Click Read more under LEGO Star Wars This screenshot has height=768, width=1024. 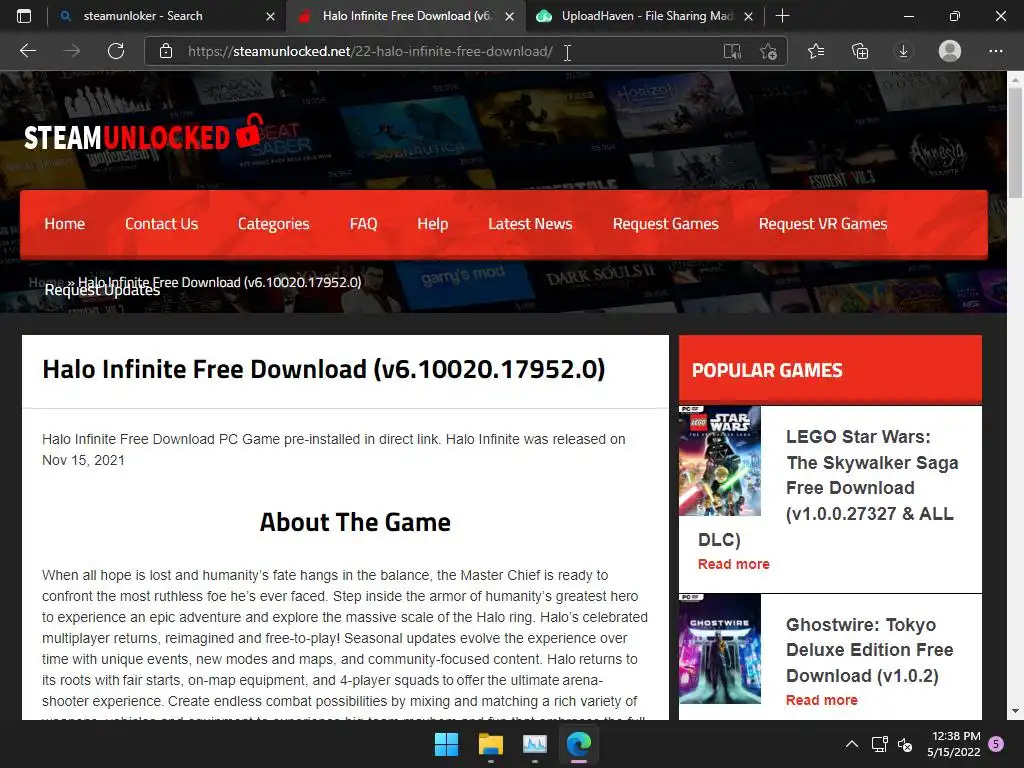tap(733, 564)
